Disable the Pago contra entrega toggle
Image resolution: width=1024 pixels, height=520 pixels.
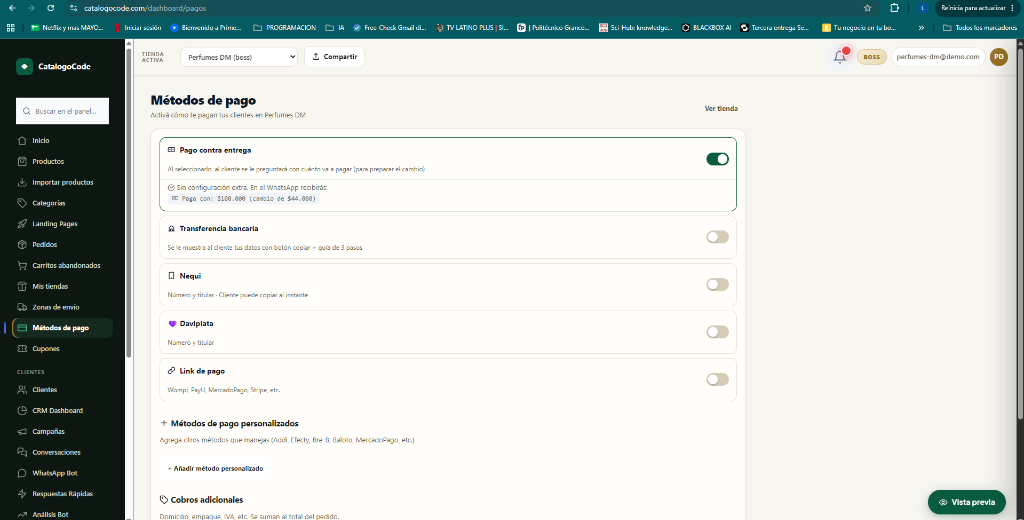[x=717, y=159]
